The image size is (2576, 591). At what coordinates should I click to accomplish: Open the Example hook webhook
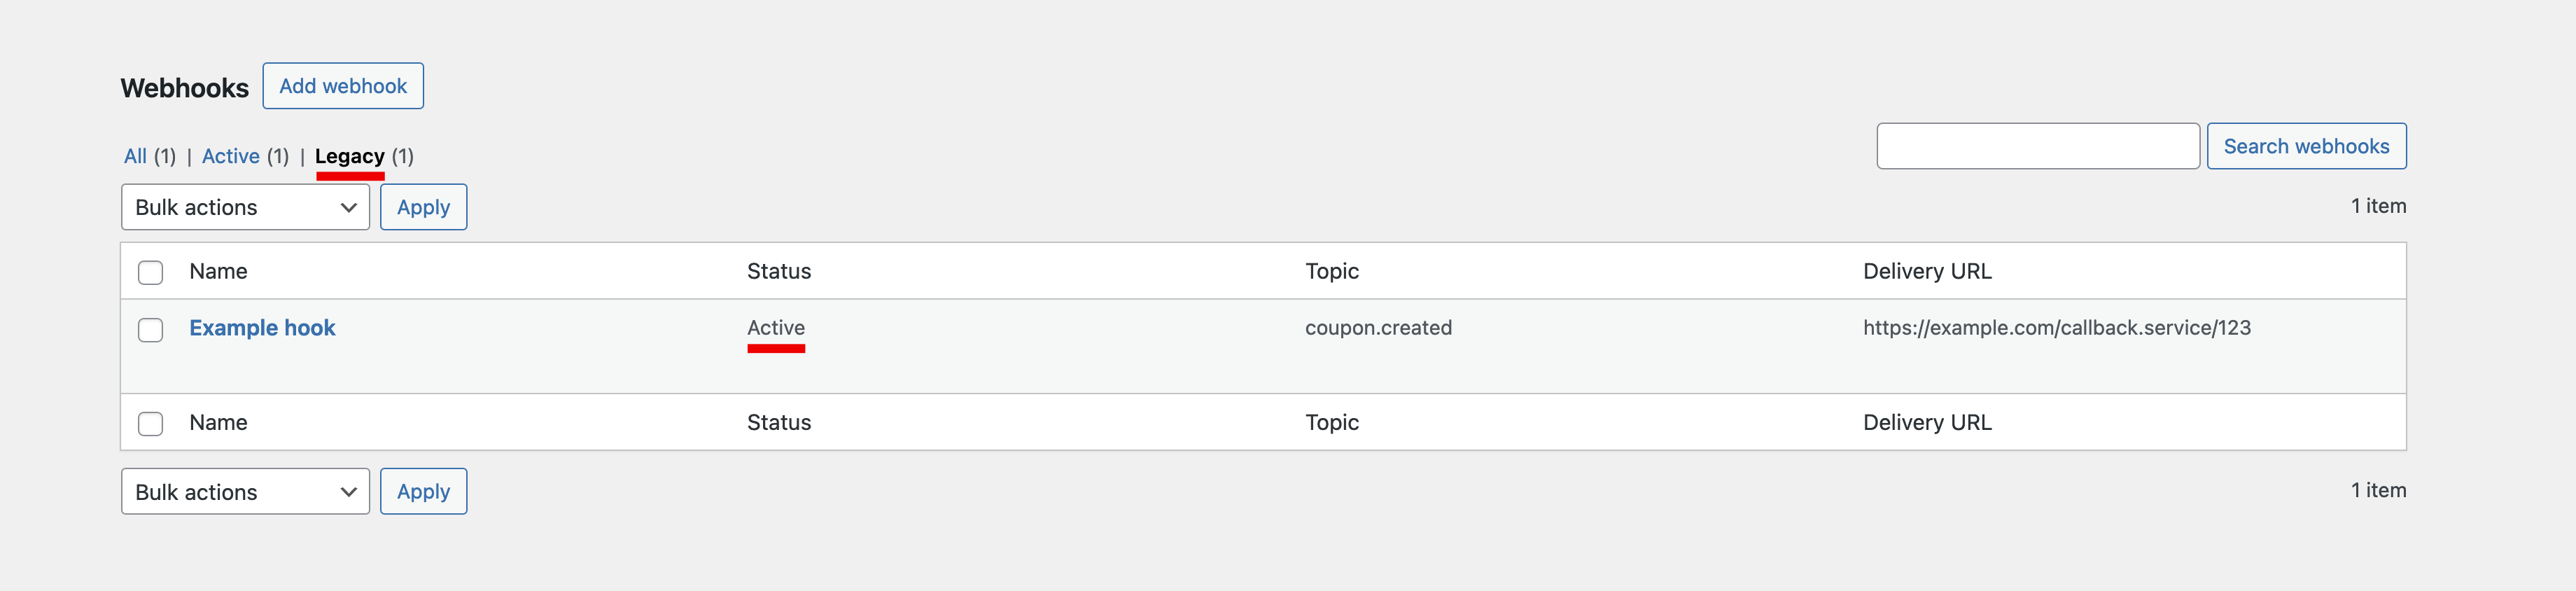(262, 327)
